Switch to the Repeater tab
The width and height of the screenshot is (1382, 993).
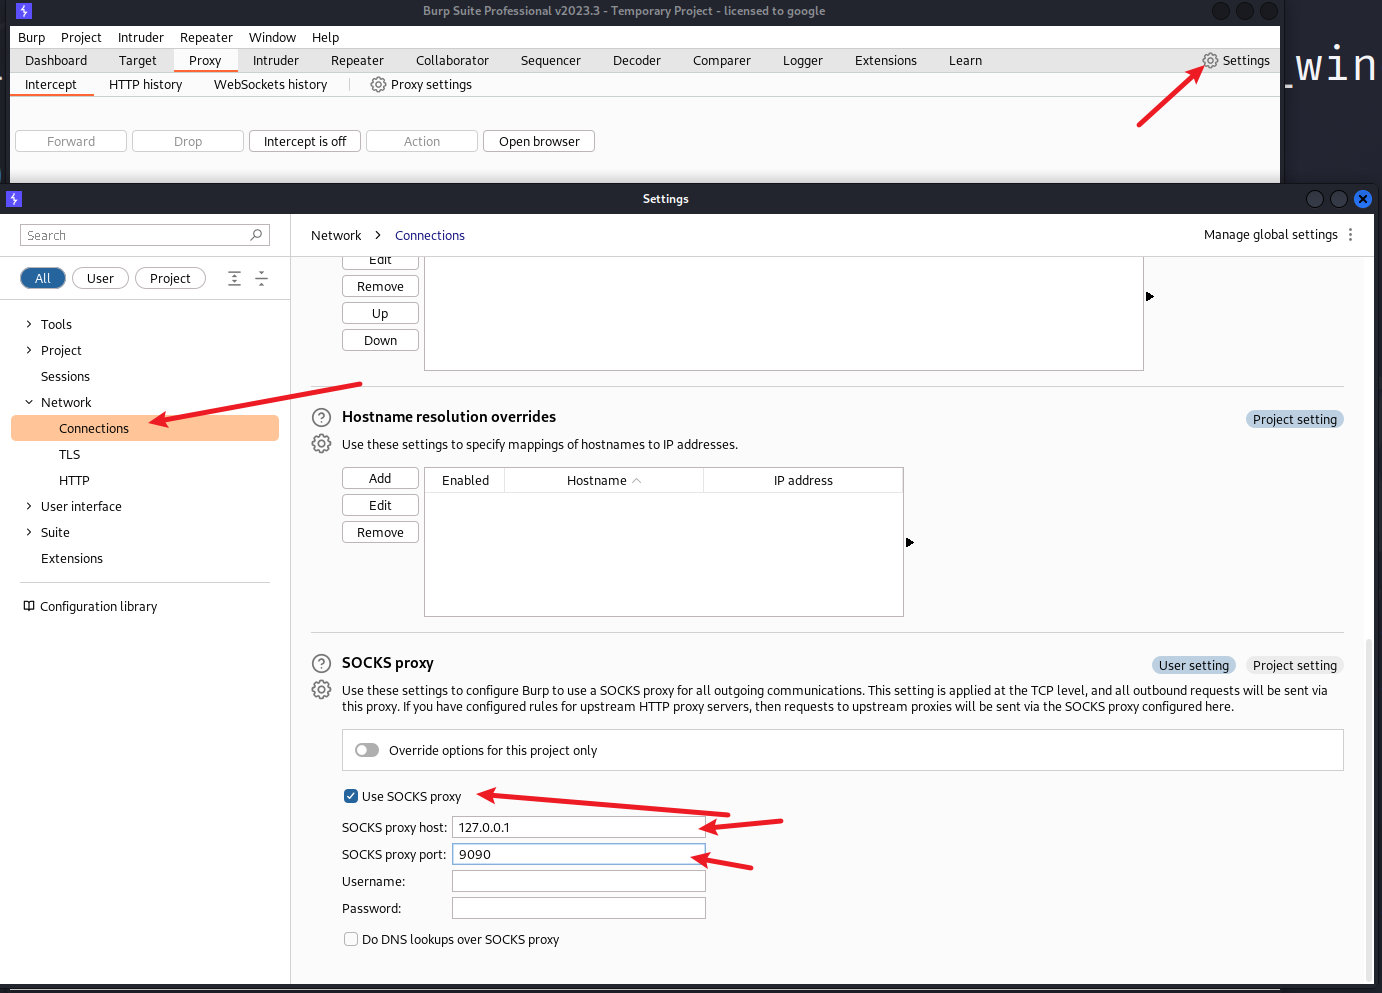coord(357,61)
